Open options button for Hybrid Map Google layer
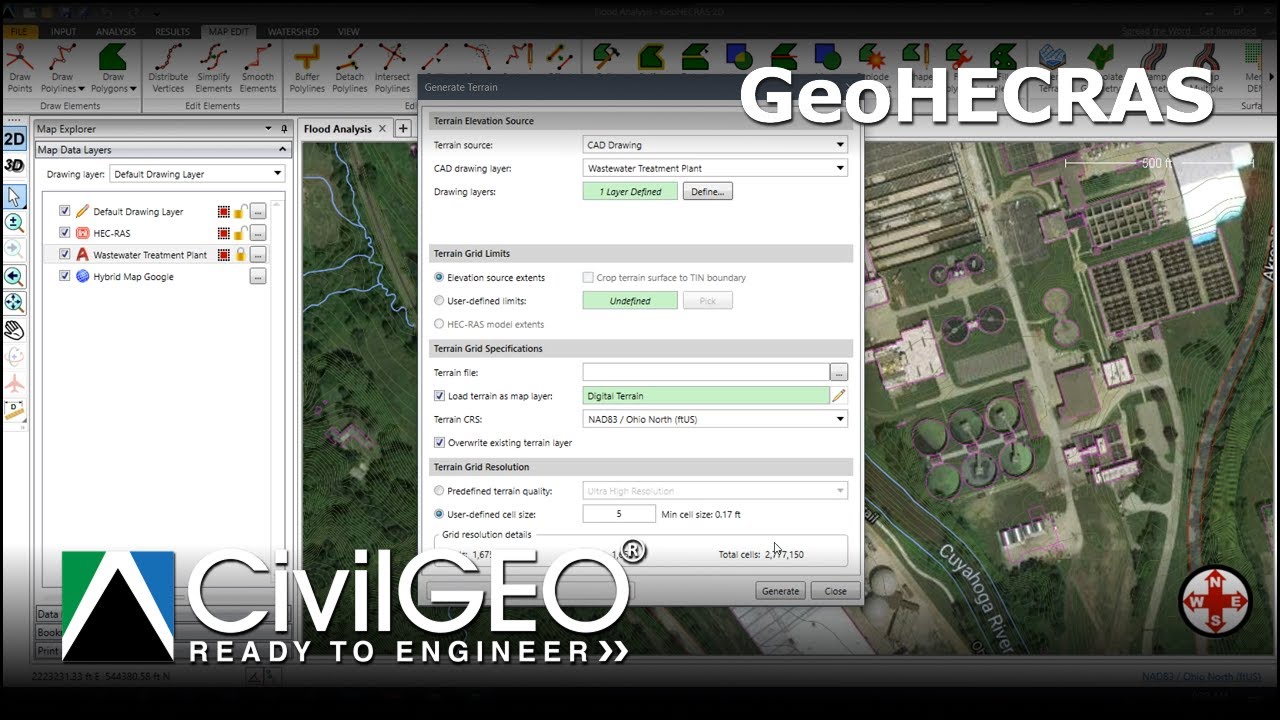The height and width of the screenshot is (720, 1280). (x=258, y=277)
